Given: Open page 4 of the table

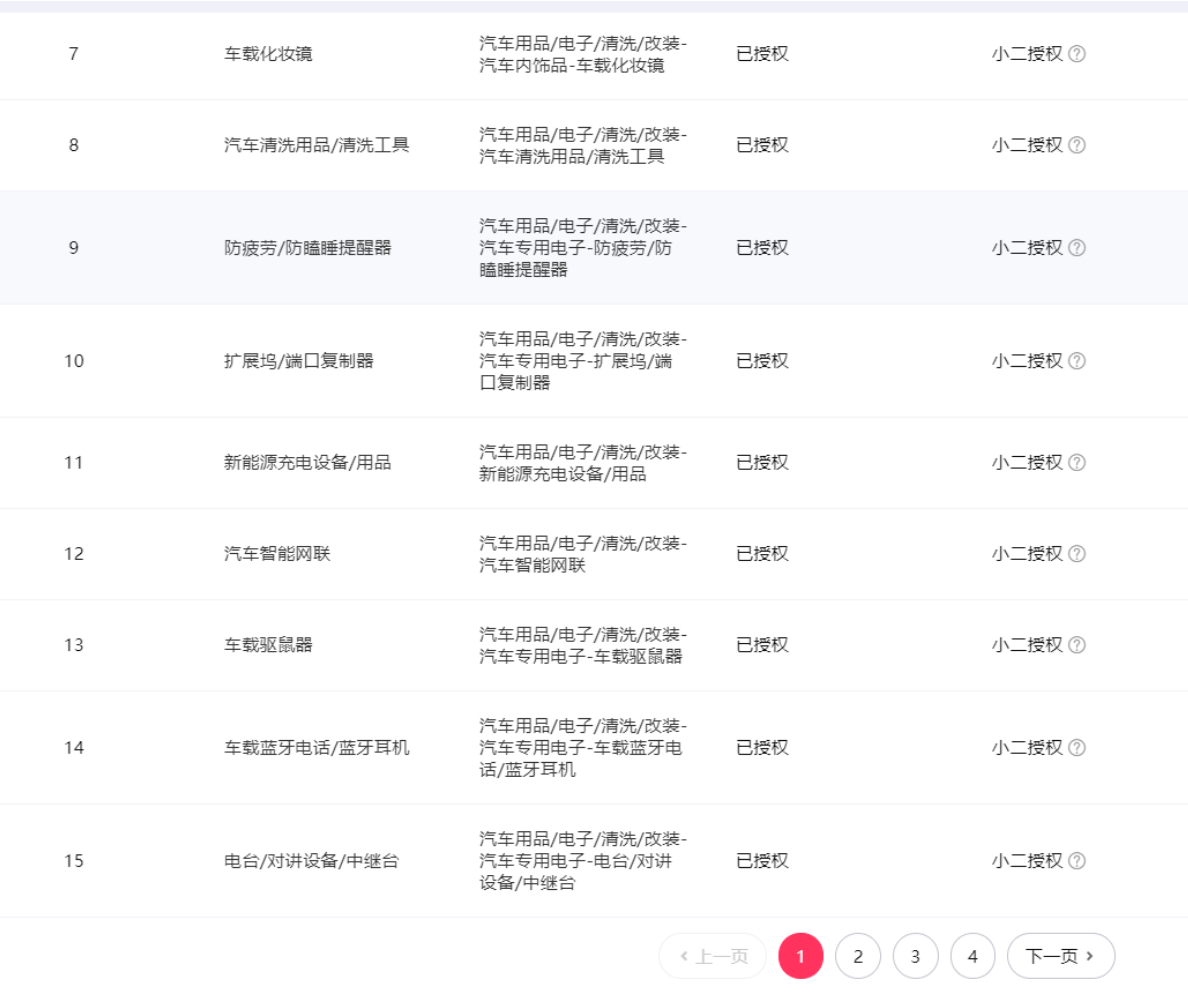Looking at the screenshot, I should coord(973,956).
